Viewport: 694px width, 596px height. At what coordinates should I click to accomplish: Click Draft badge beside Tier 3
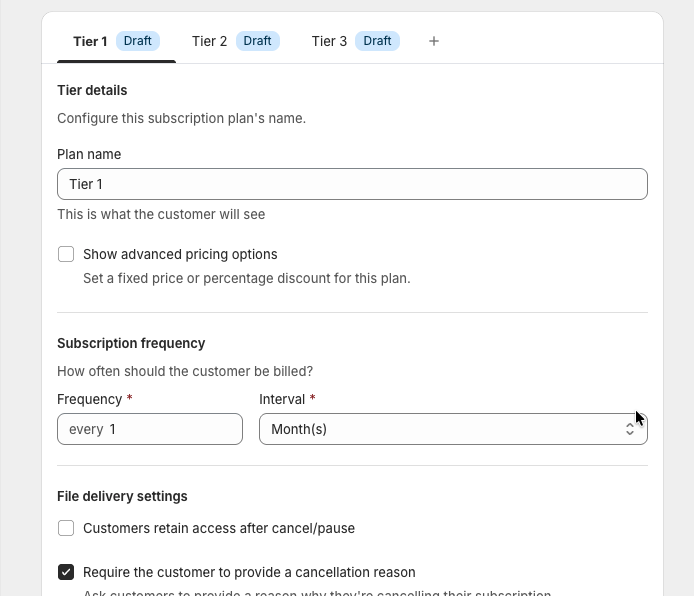coord(378,41)
